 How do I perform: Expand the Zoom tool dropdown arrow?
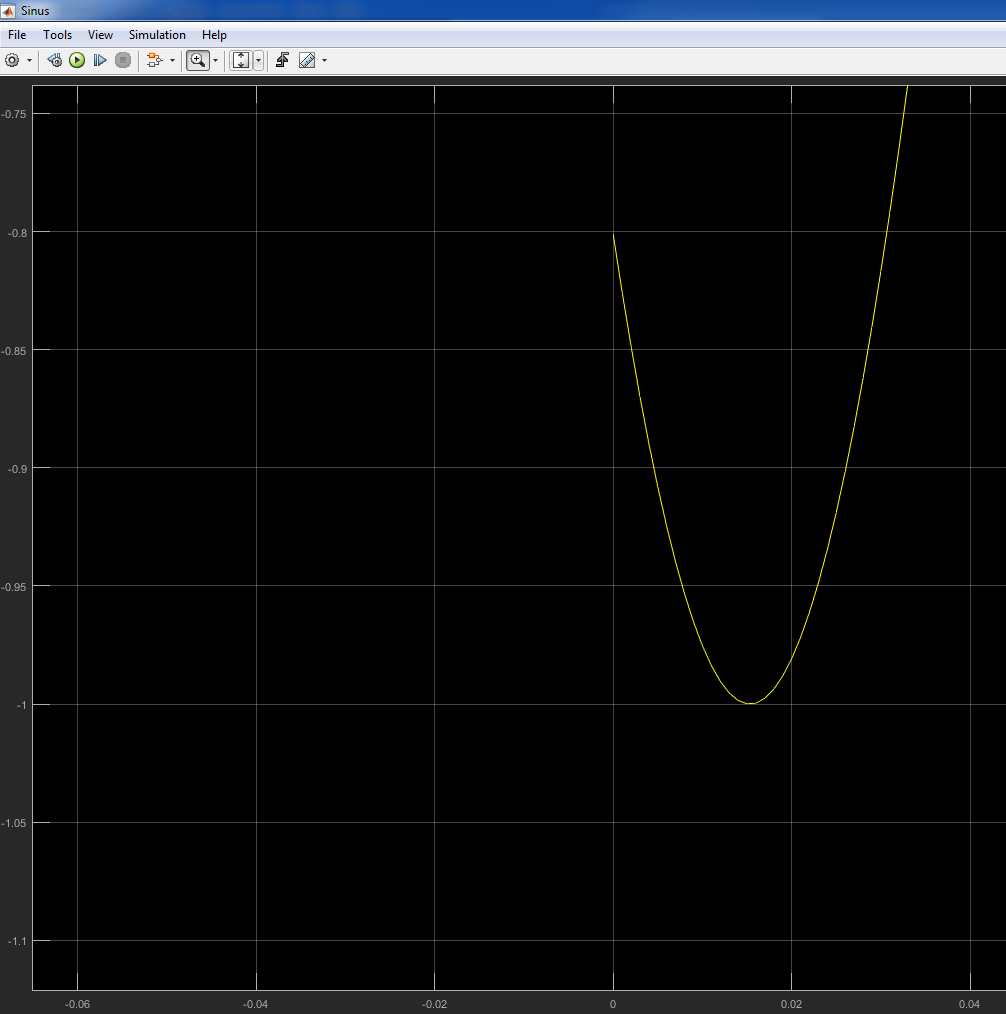pyautogui.click(x=215, y=60)
